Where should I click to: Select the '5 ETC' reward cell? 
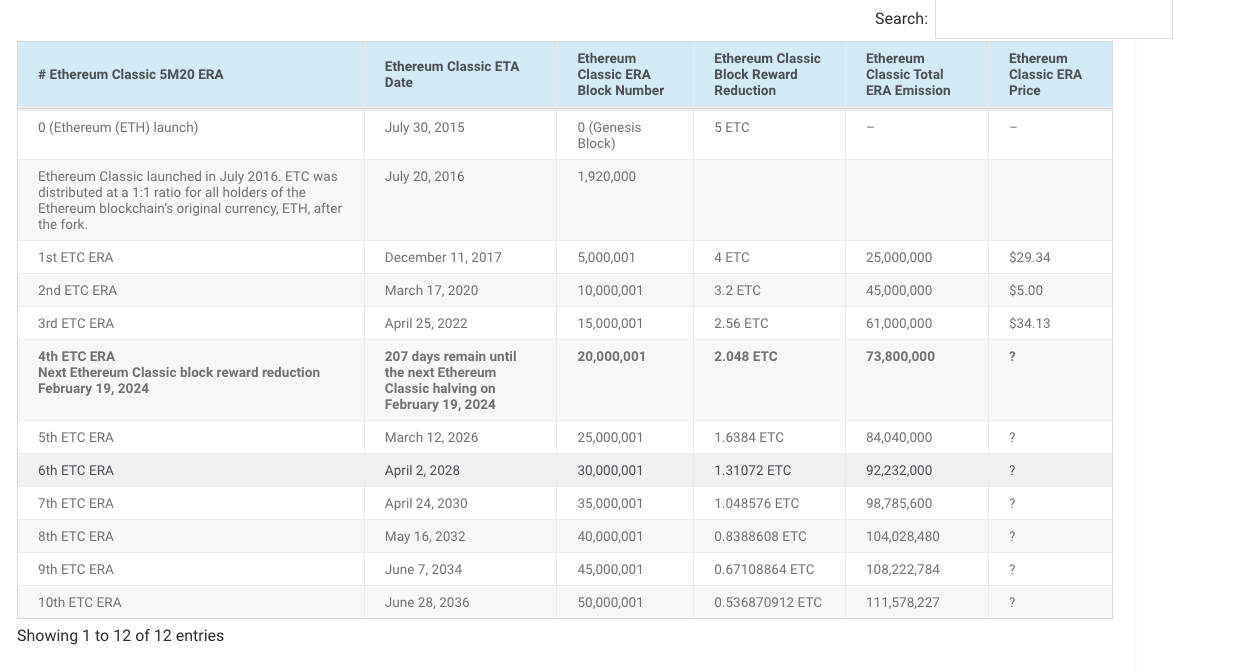tap(769, 135)
